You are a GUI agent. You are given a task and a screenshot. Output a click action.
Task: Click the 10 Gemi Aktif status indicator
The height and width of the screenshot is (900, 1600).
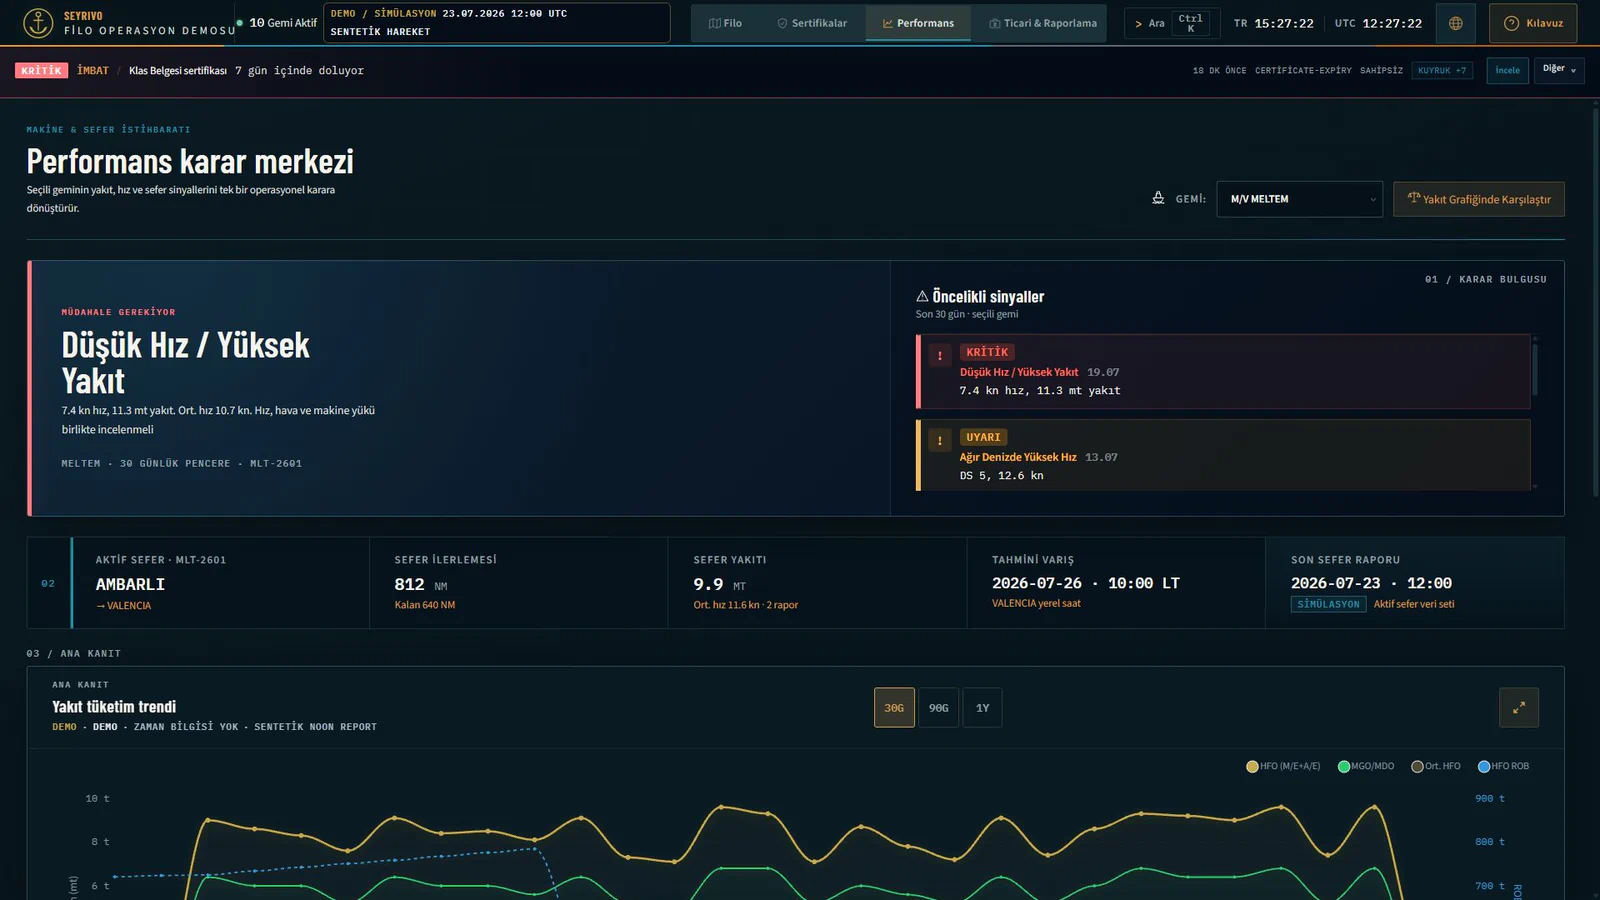(277, 22)
